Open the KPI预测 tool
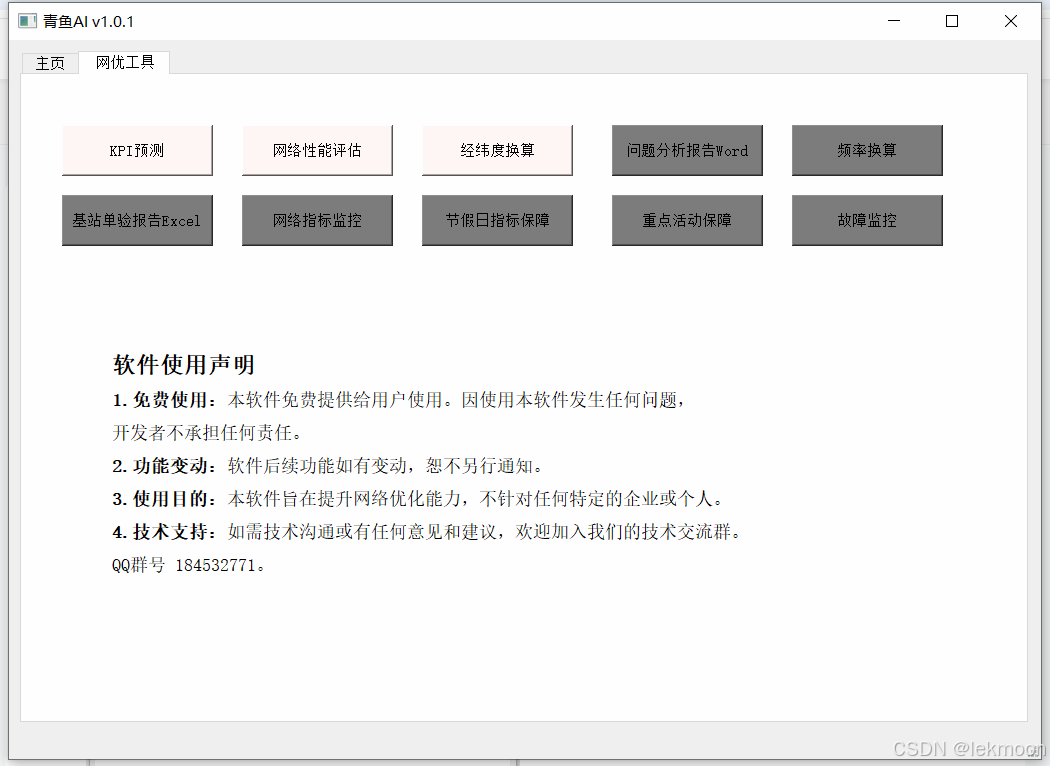The width and height of the screenshot is (1050, 766). [137, 150]
